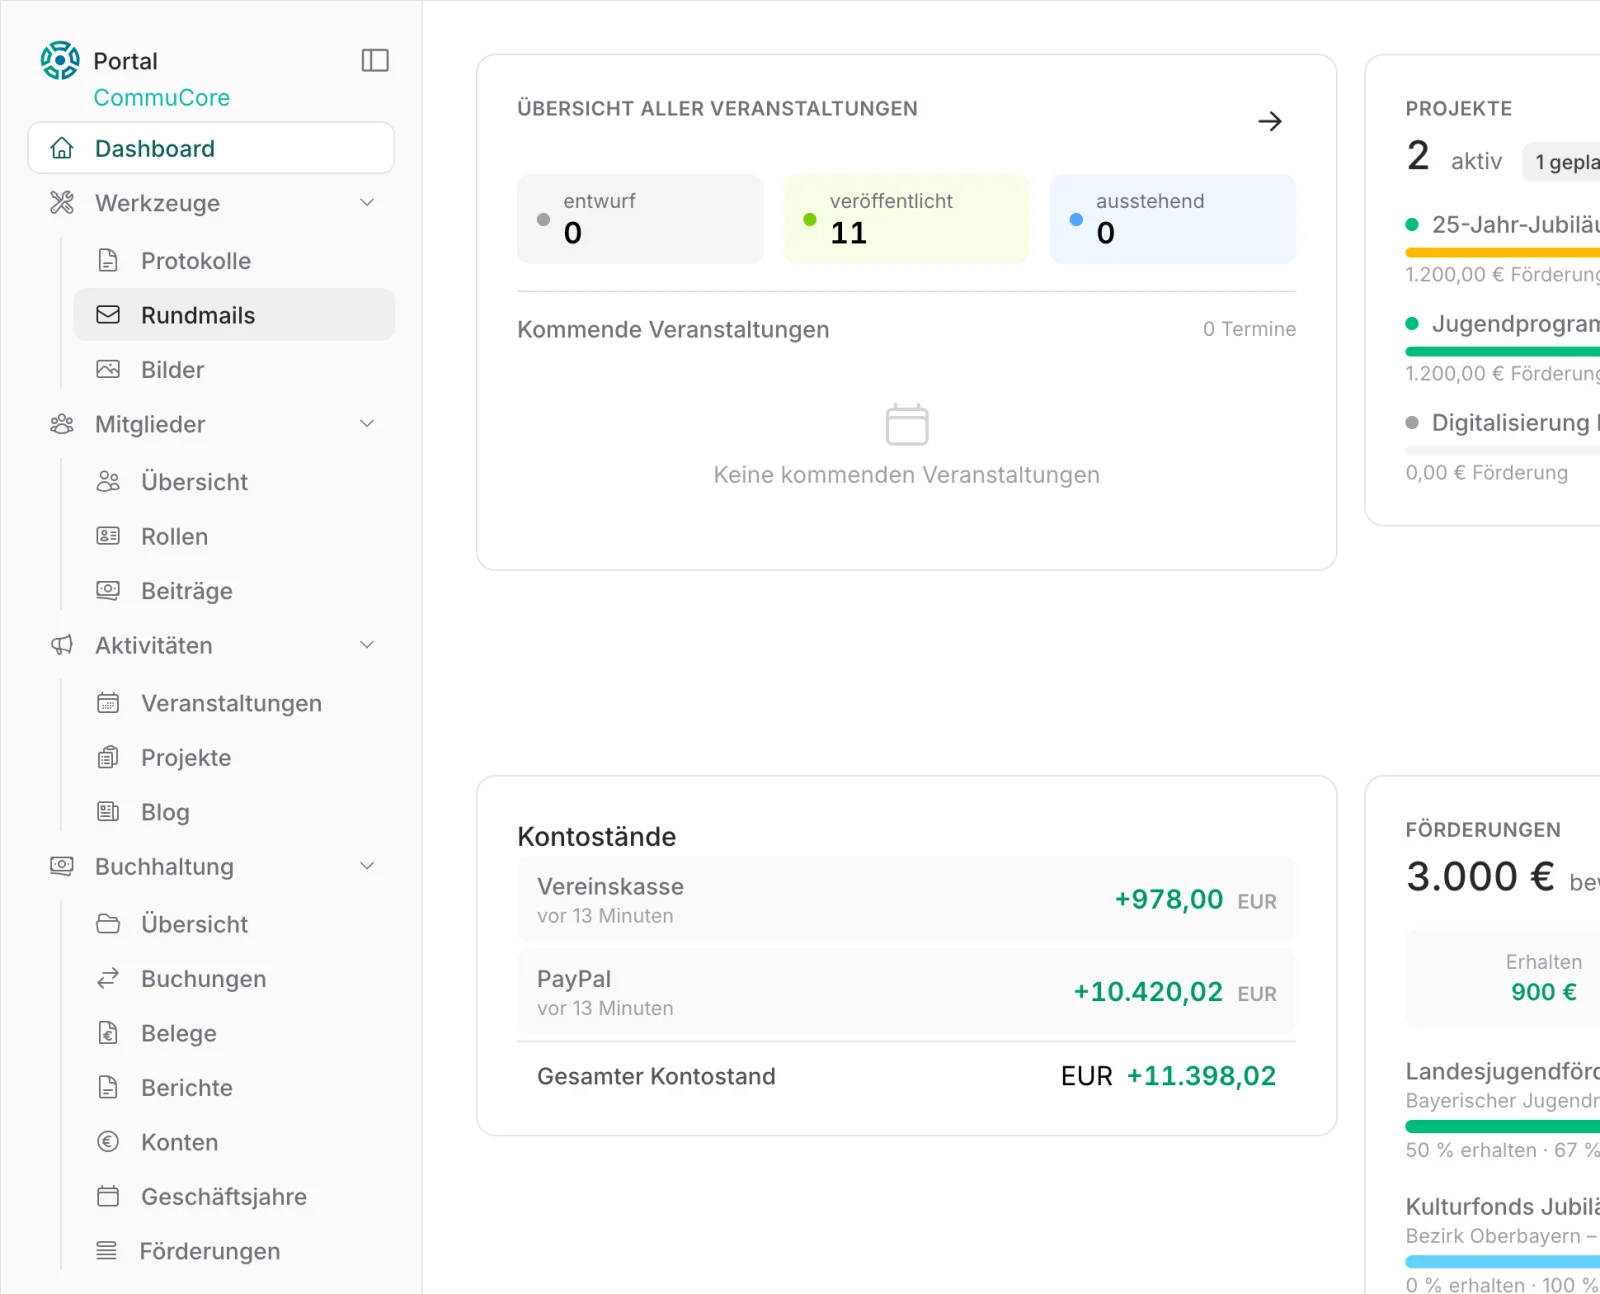Viewport: 1600px width, 1294px height.
Task: Toggle the sidebar panel icon
Action: [375, 60]
